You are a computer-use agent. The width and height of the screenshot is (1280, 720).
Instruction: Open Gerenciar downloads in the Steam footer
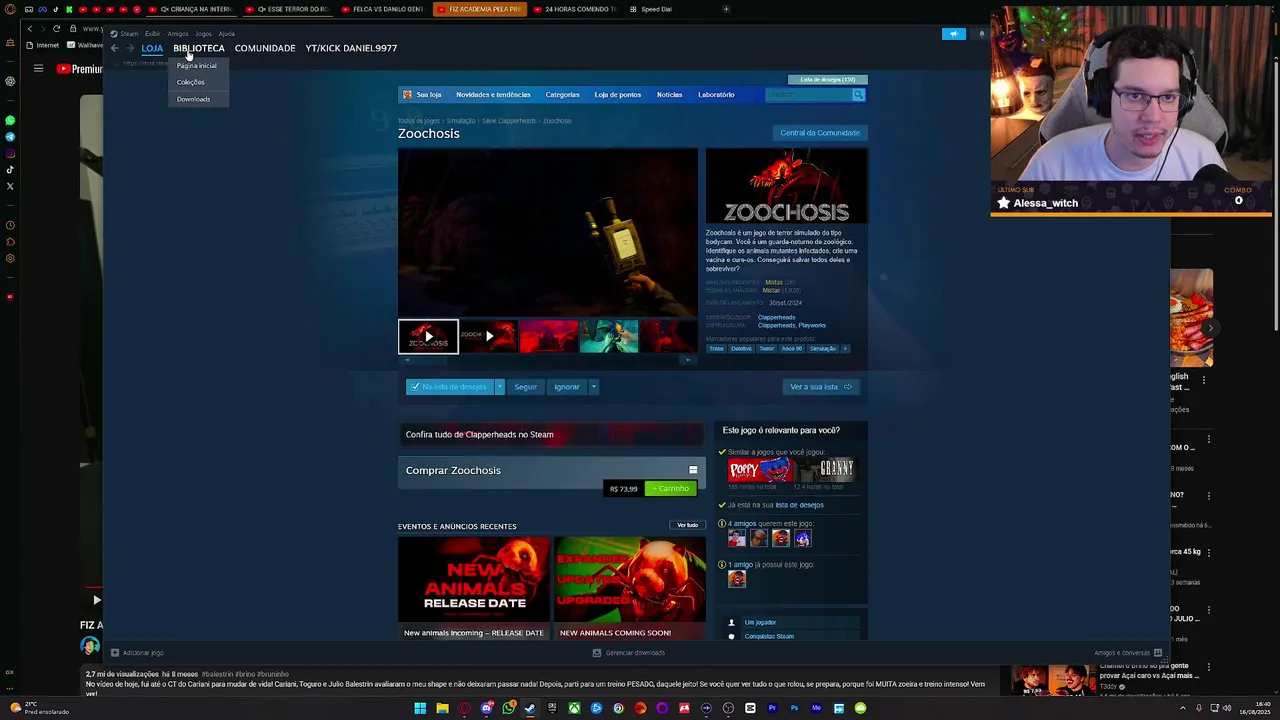(x=629, y=653)
